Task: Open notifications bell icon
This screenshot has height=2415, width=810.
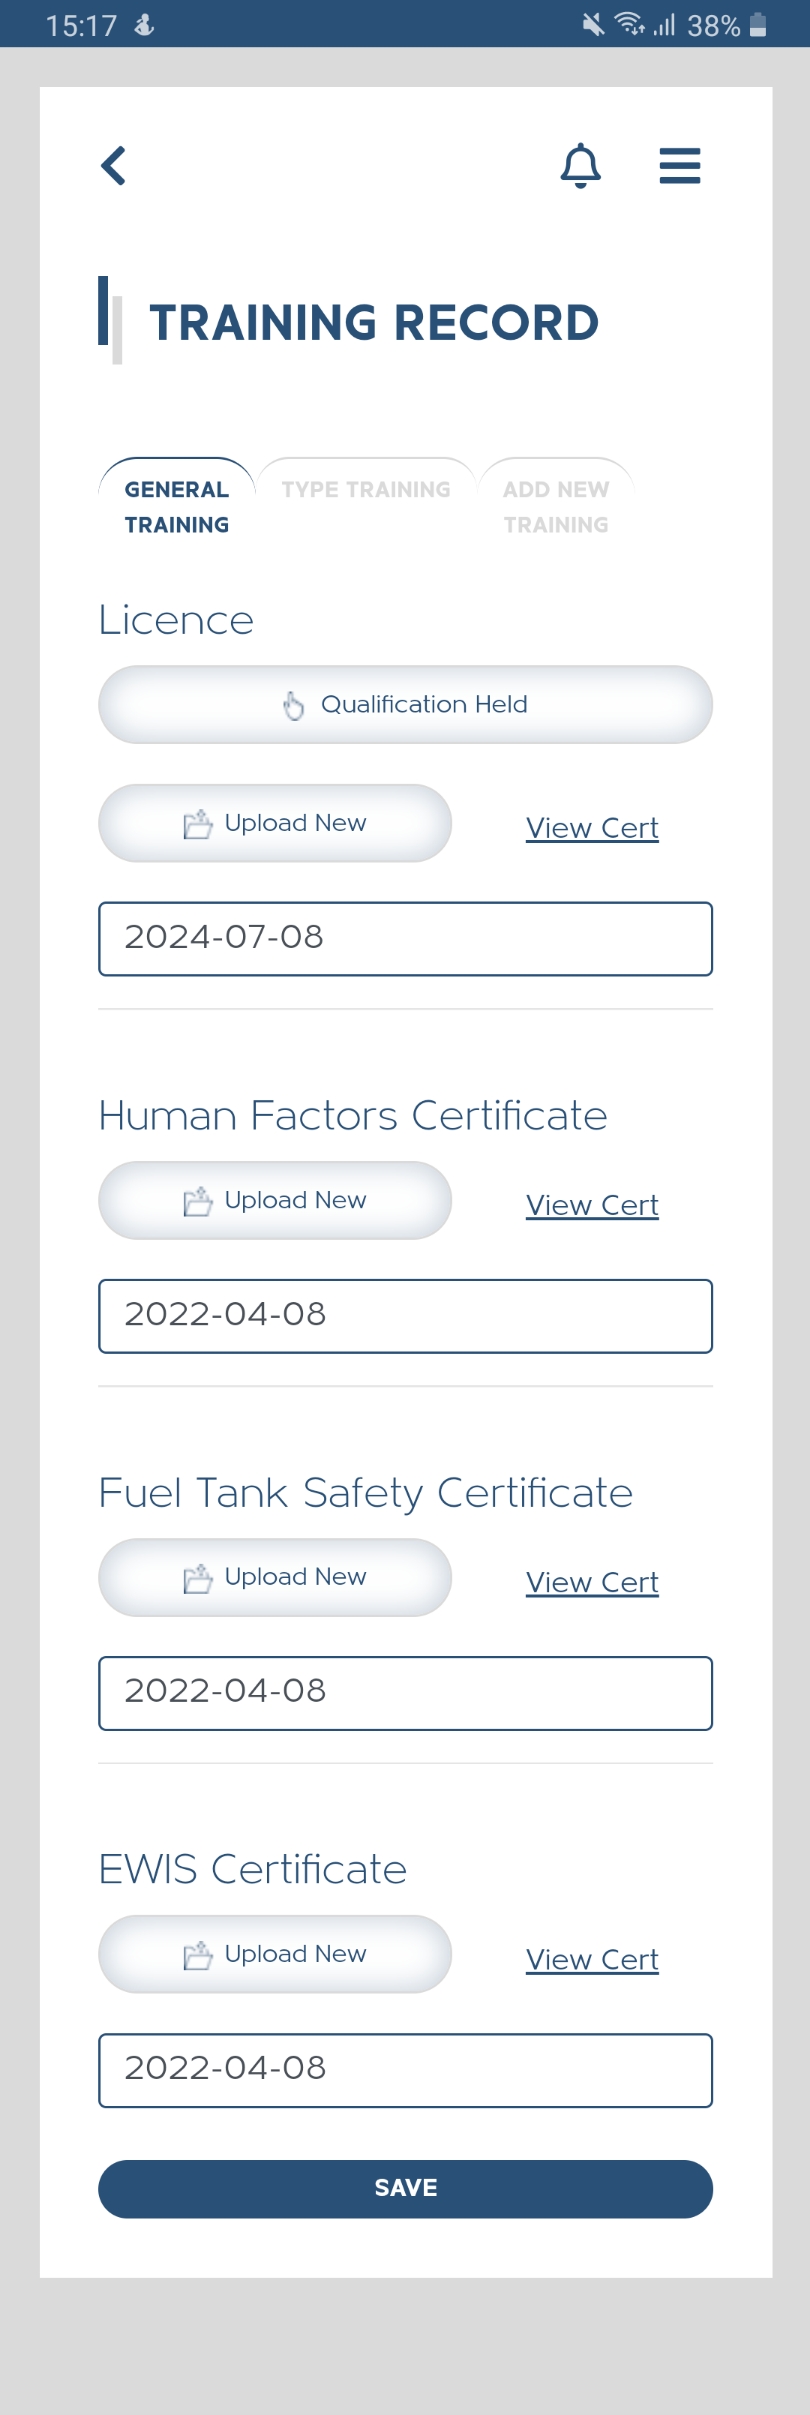Action: (580, 166)
